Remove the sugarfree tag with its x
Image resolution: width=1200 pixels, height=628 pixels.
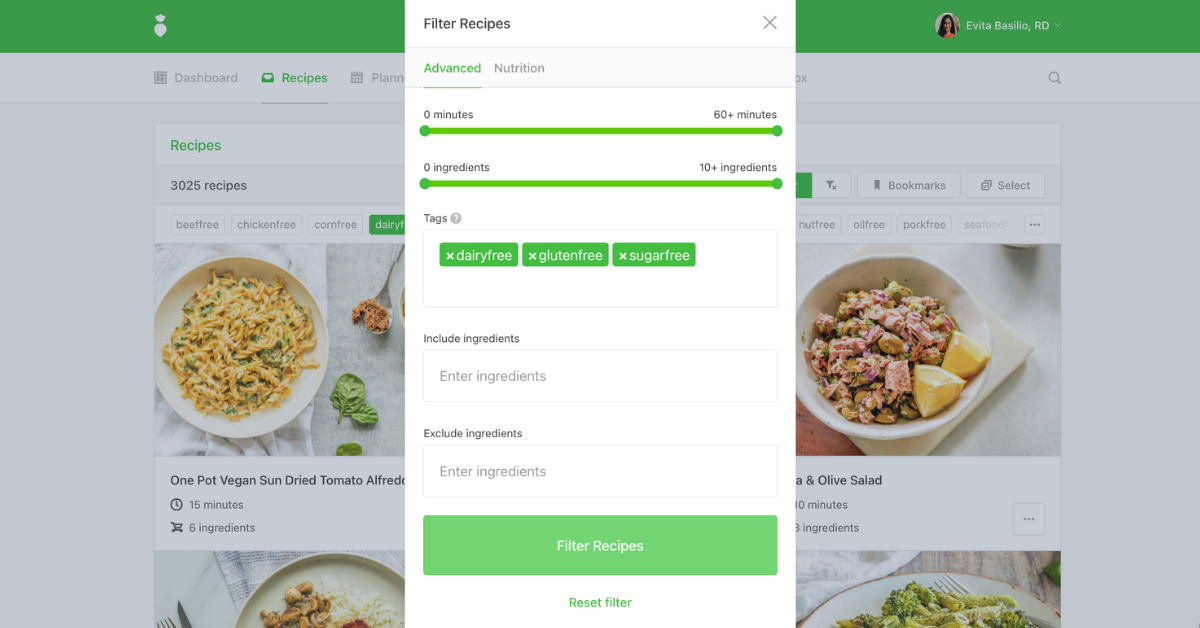[x=623, y=256]
